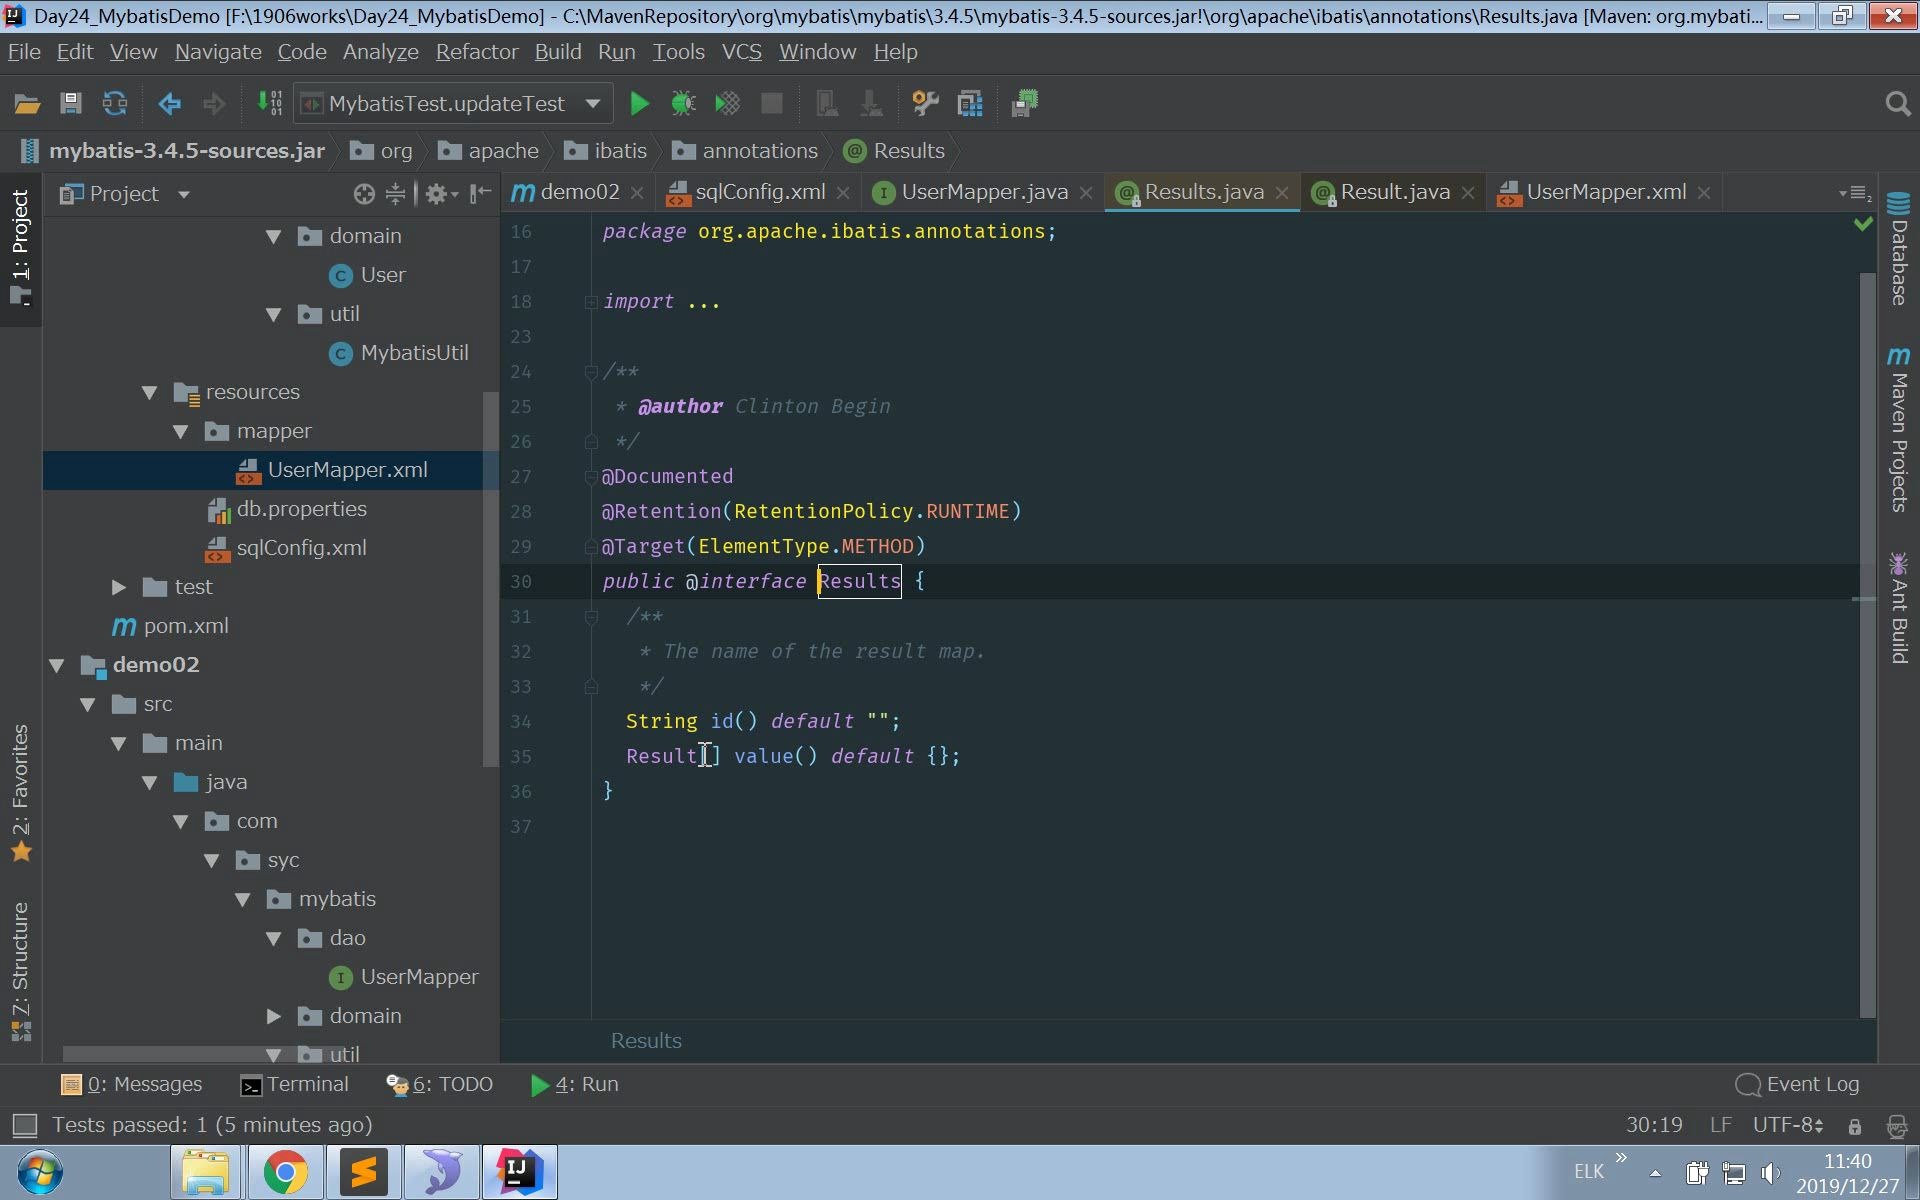
Task: Toggle the Maven Projects side panel
Action: (x=1898, y=430)
